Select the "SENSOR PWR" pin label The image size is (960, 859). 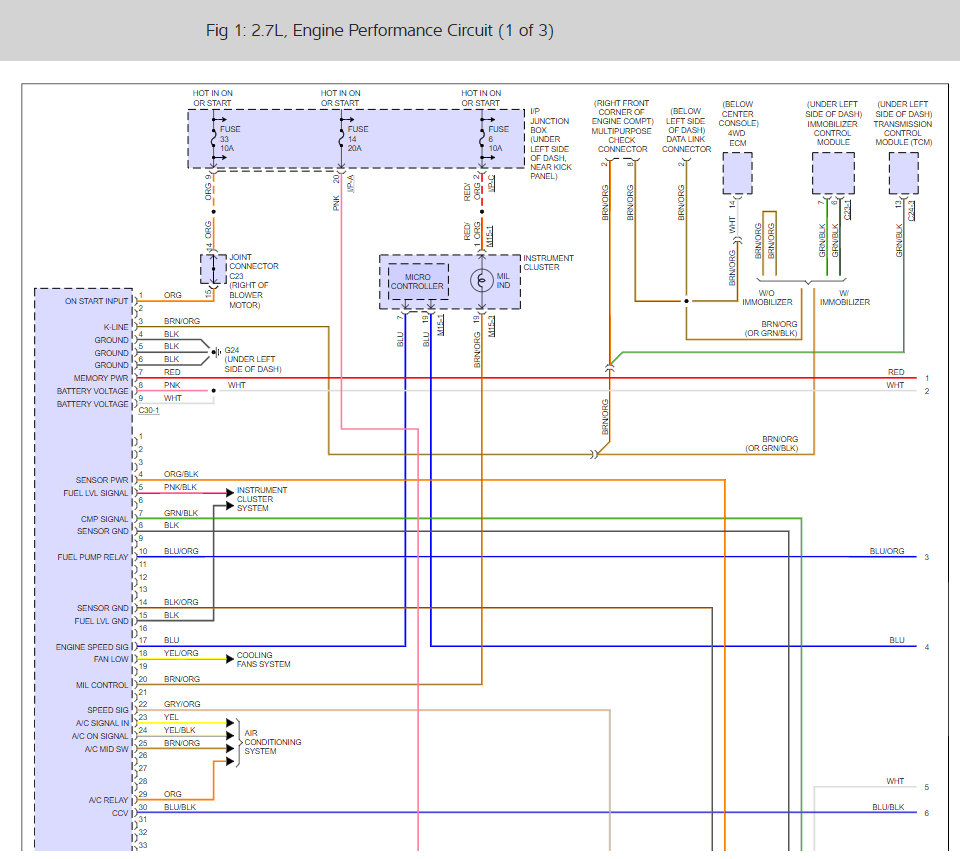(102, 480)
